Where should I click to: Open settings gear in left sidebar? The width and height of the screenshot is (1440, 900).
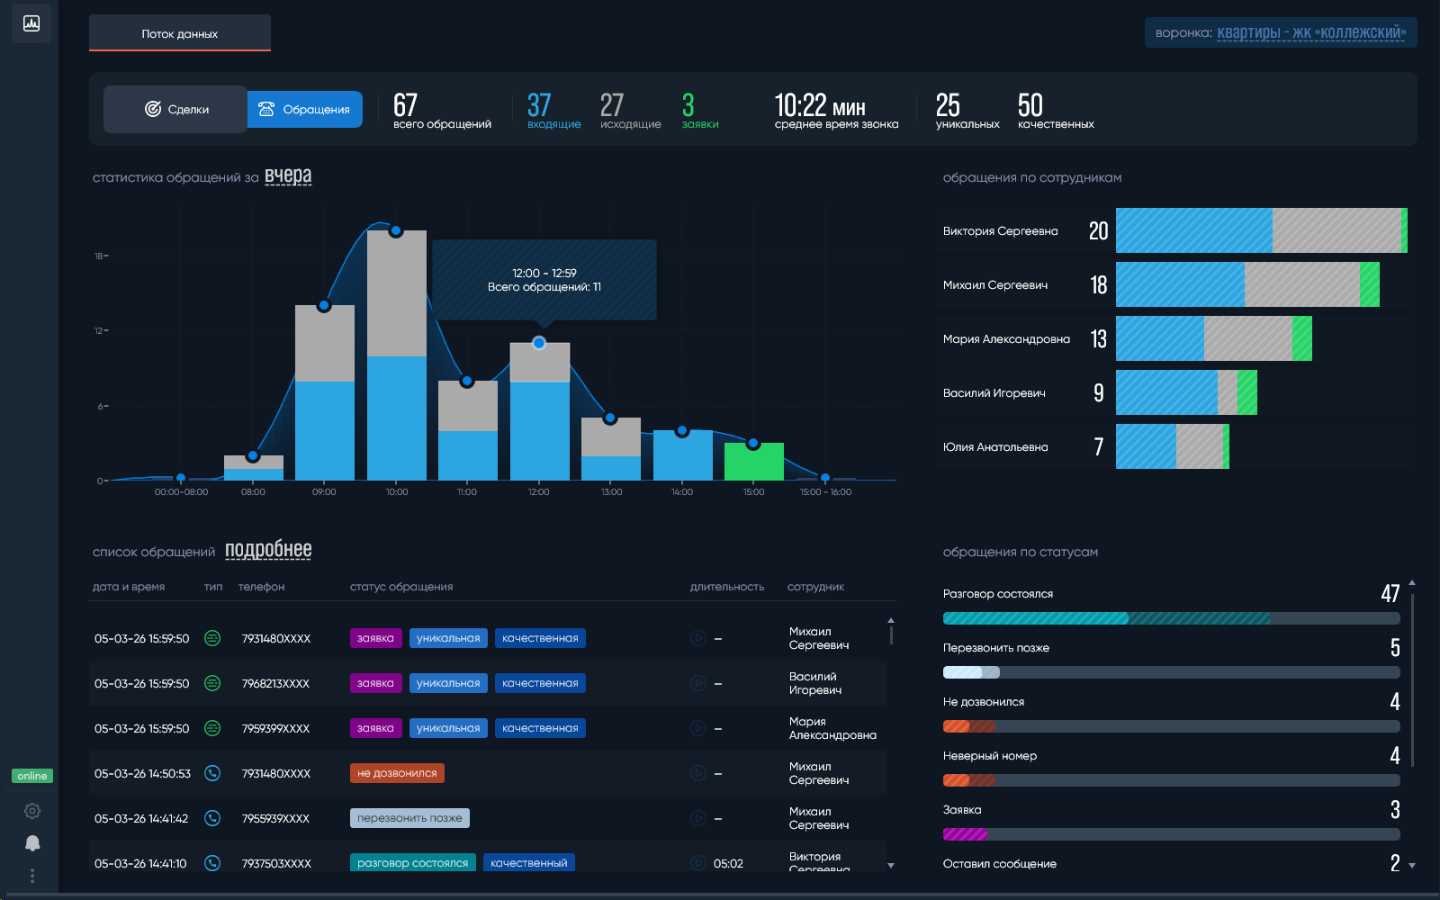point(32,811)
